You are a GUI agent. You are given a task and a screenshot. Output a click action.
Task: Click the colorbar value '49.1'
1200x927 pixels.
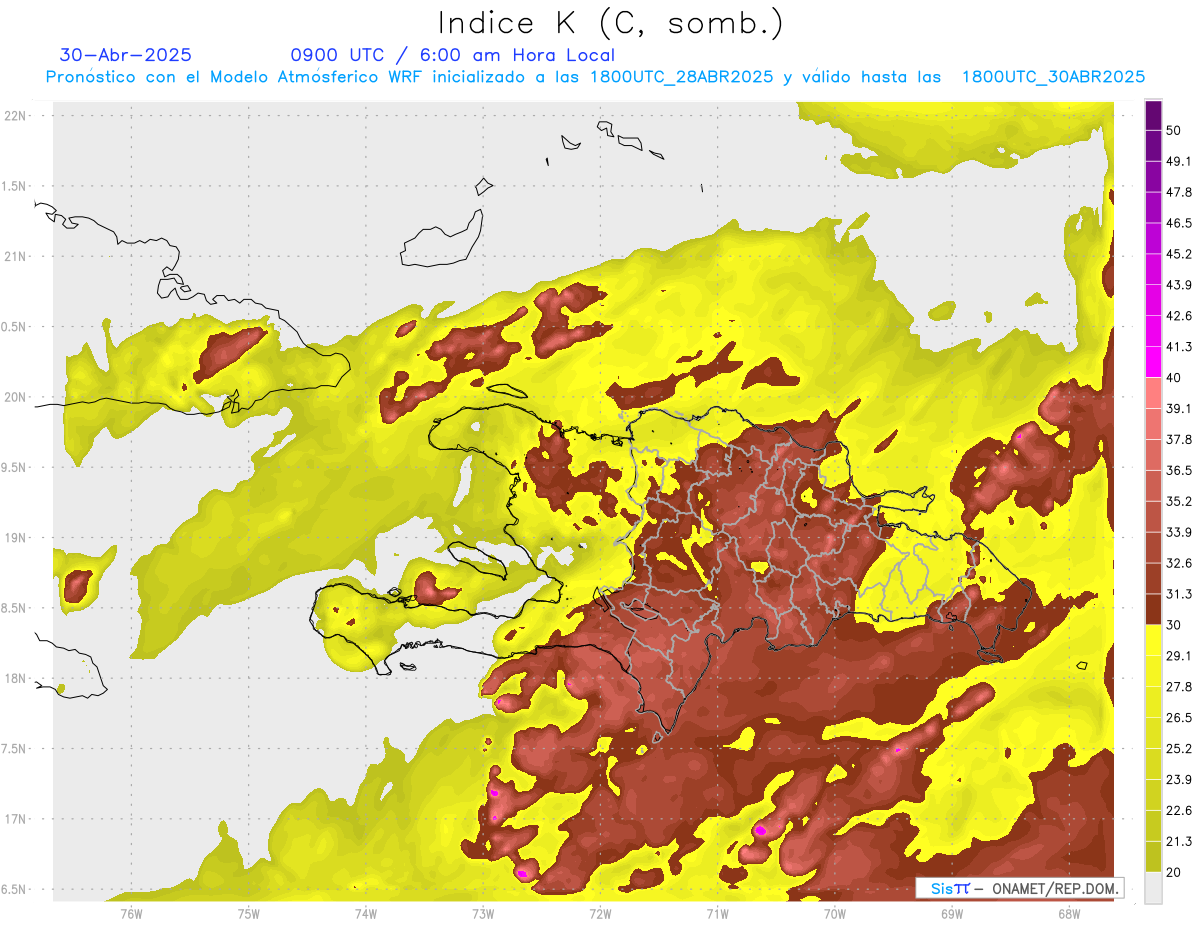click(x=1178, y=161)
